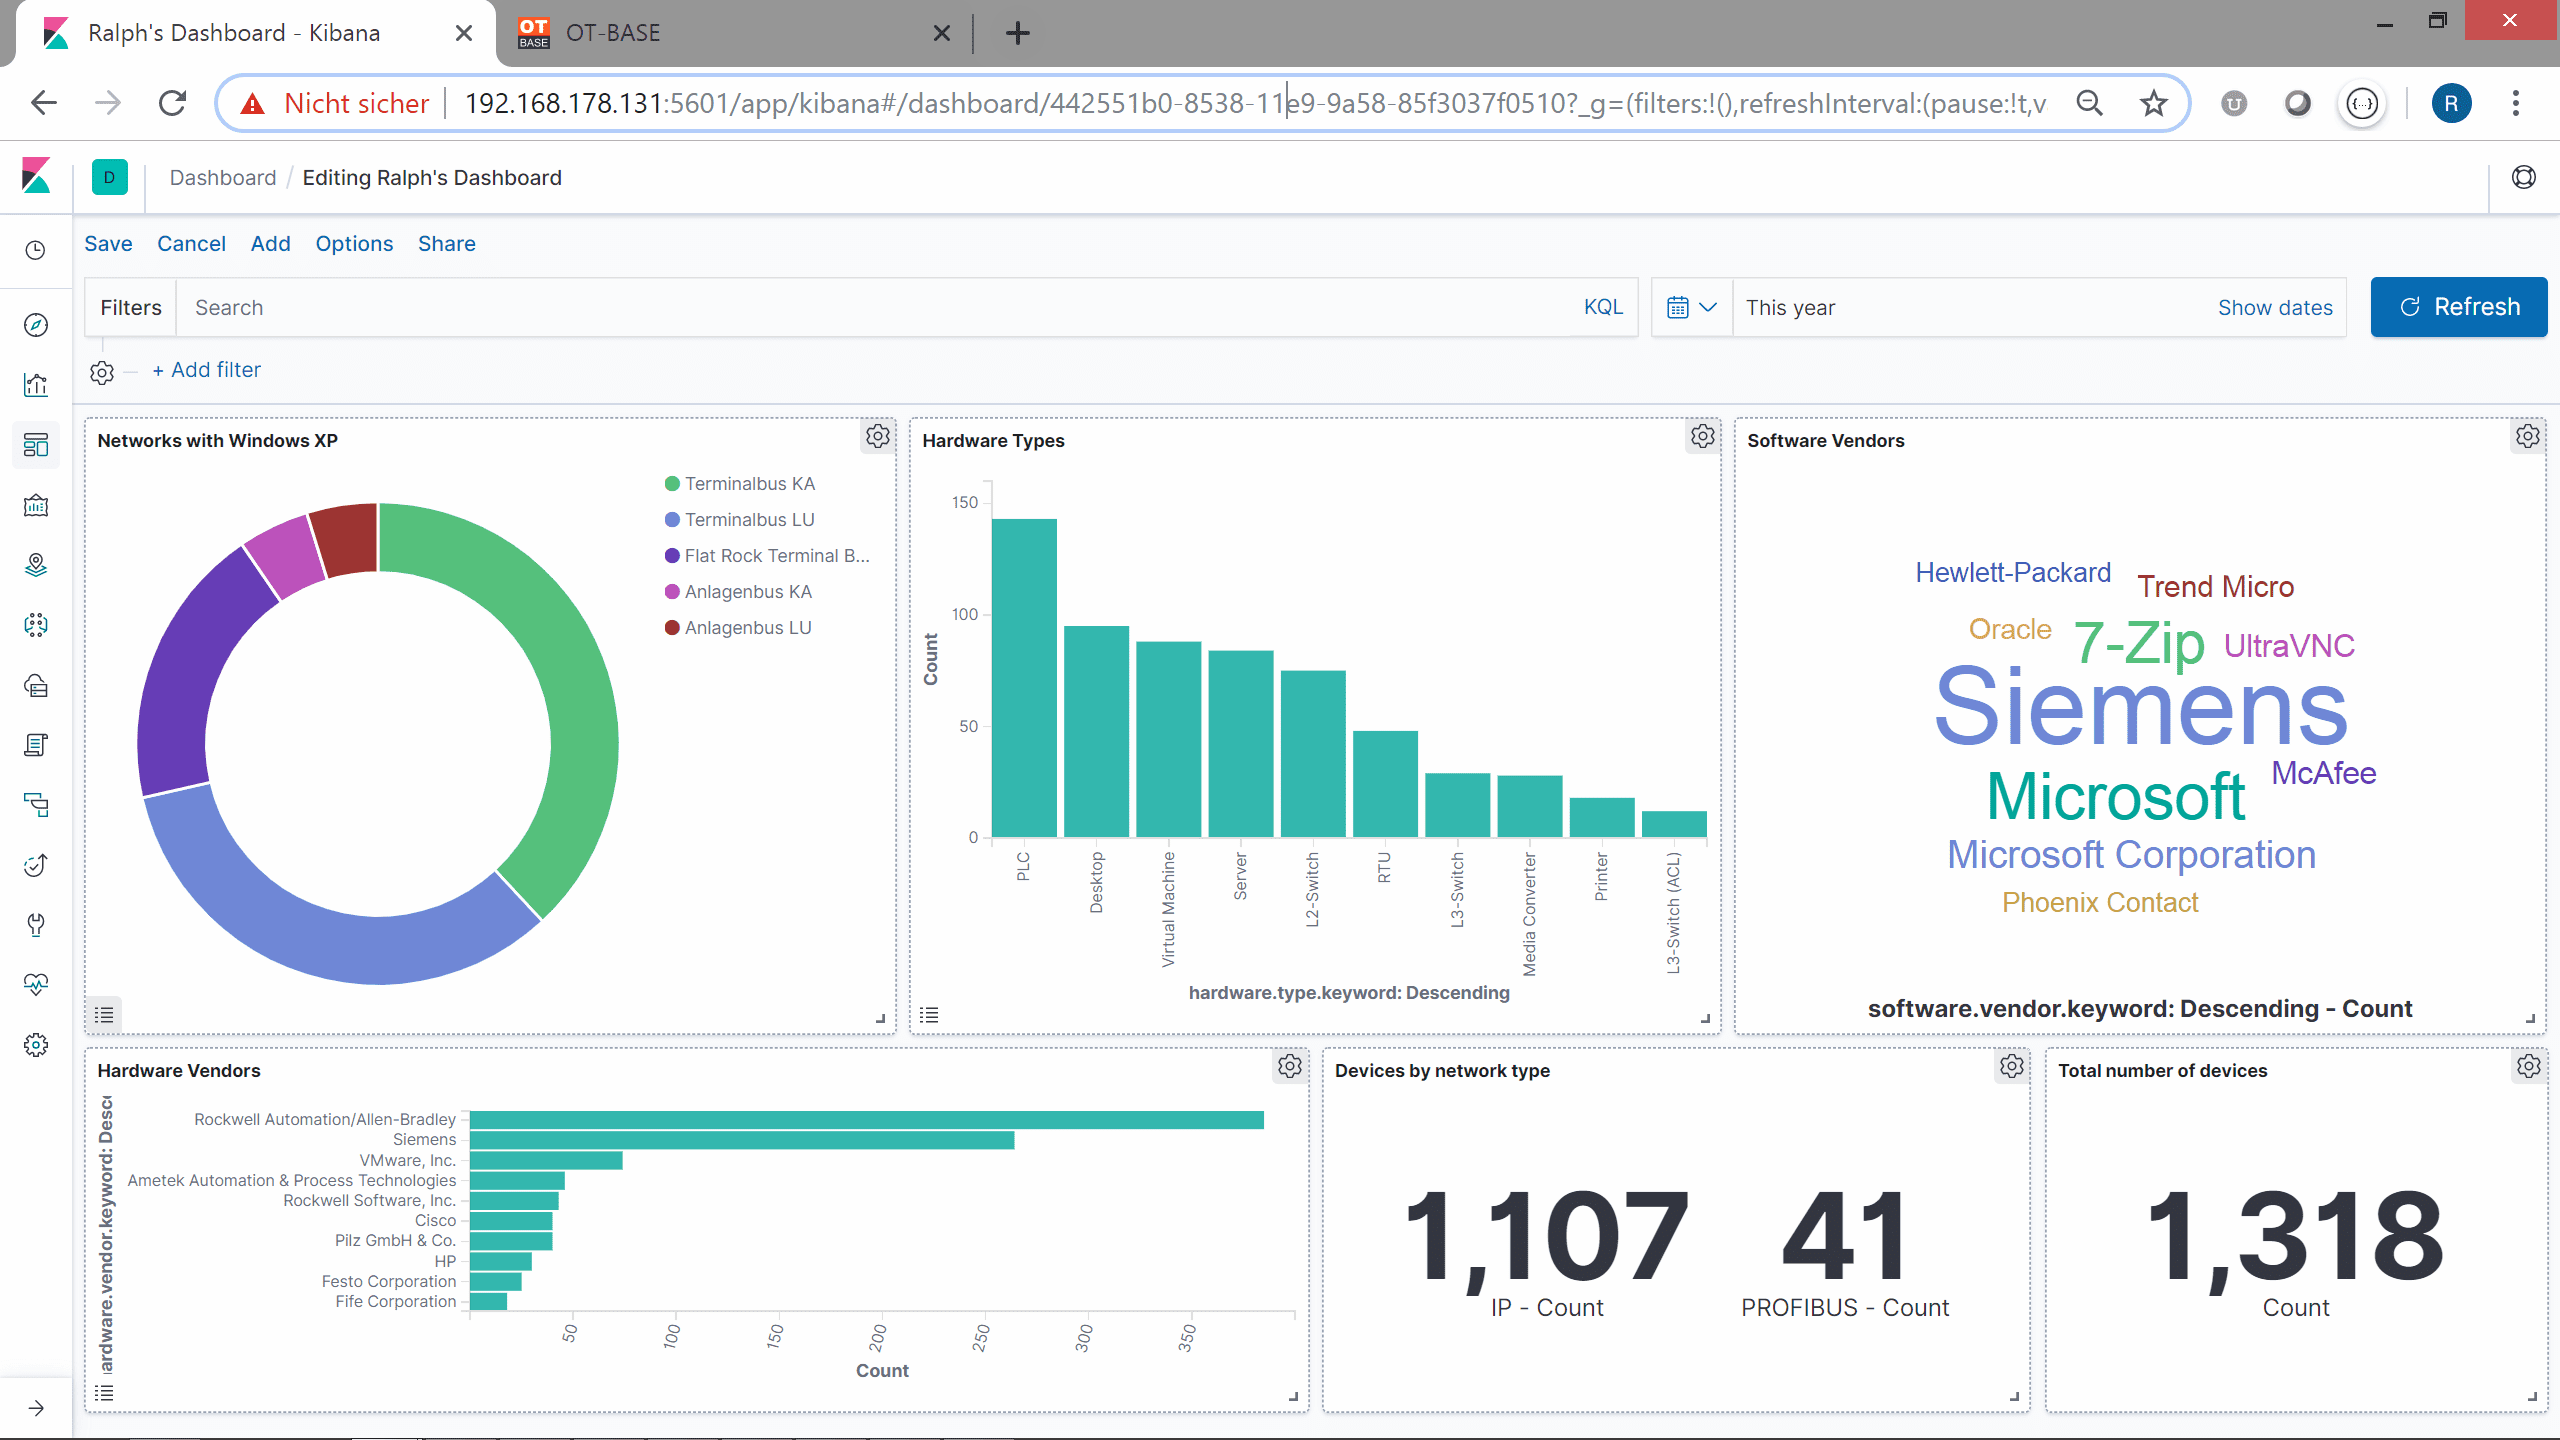
Task: Click the Rockwell Automation/Allen-Bradley bar
Action: click(867, 1120)
